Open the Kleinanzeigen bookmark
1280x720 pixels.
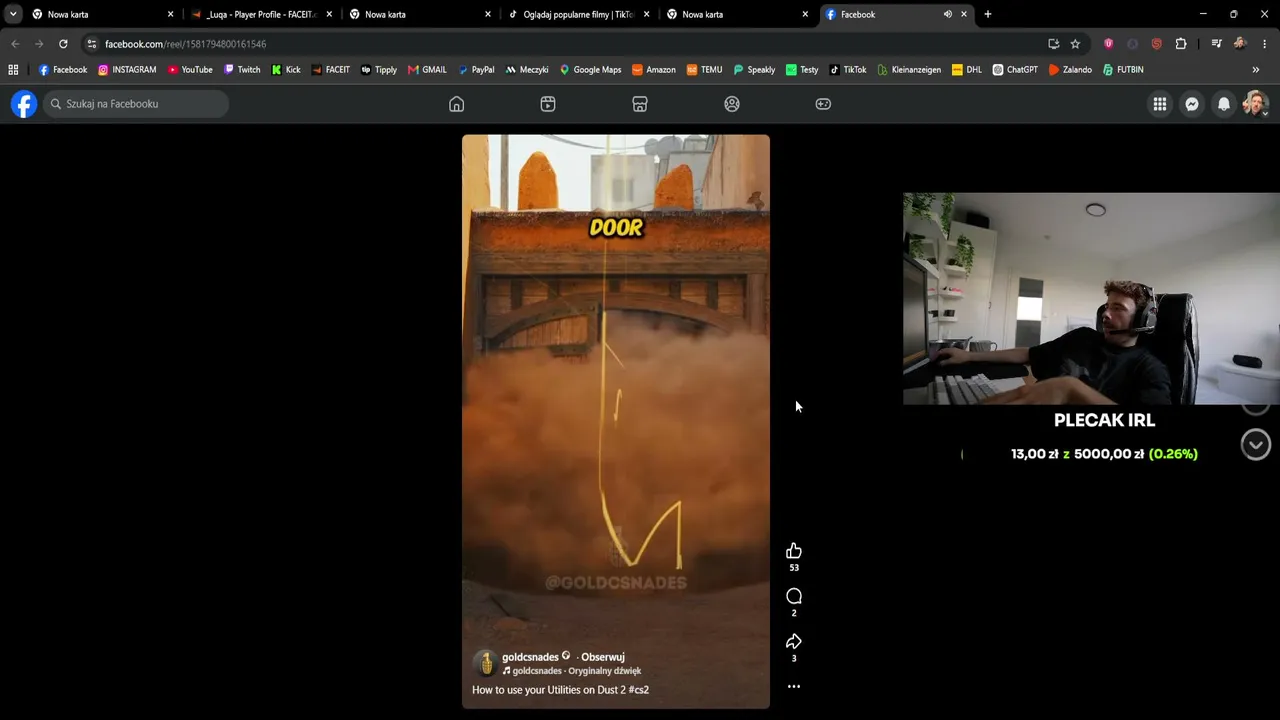pos(909,70)
